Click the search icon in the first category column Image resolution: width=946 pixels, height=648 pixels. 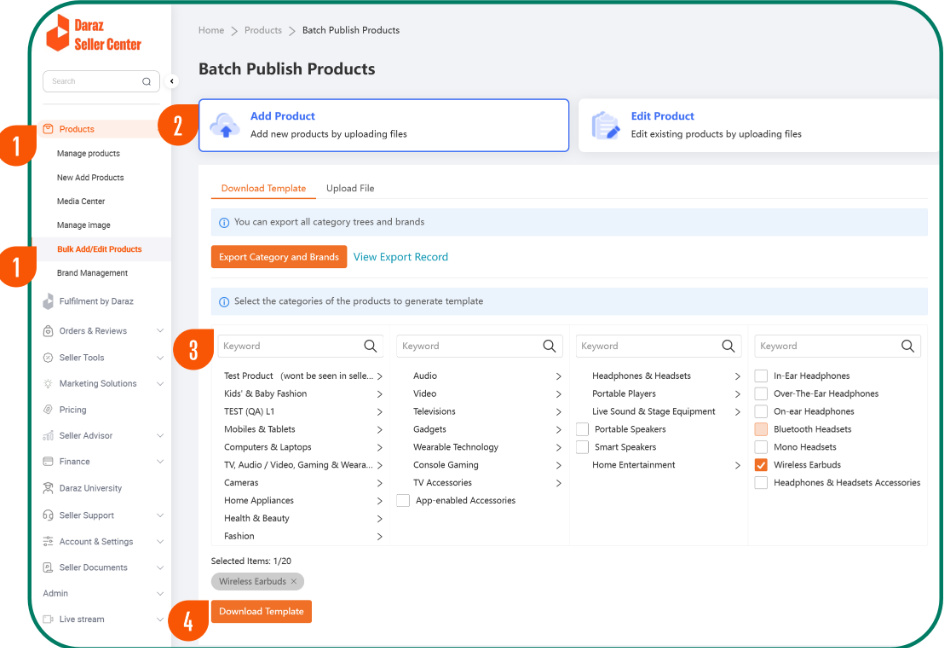[370, 346]
